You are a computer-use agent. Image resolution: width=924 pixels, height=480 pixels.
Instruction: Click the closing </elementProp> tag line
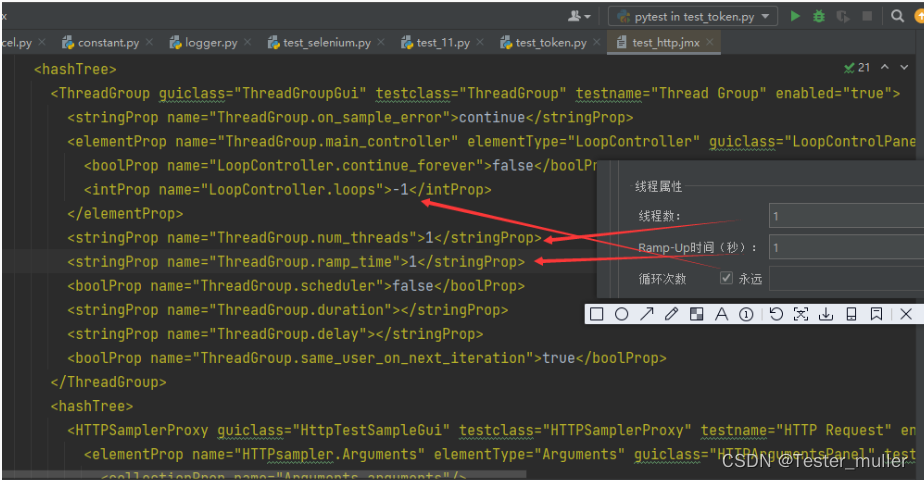click(x=125, y=214)
